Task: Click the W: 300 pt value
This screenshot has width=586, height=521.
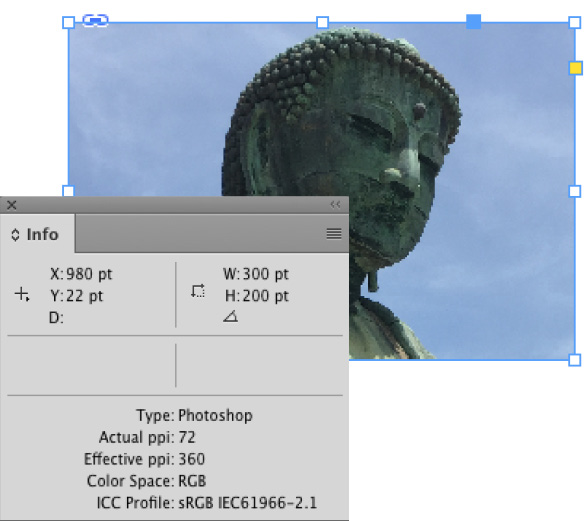Action: tap(256, 274)
